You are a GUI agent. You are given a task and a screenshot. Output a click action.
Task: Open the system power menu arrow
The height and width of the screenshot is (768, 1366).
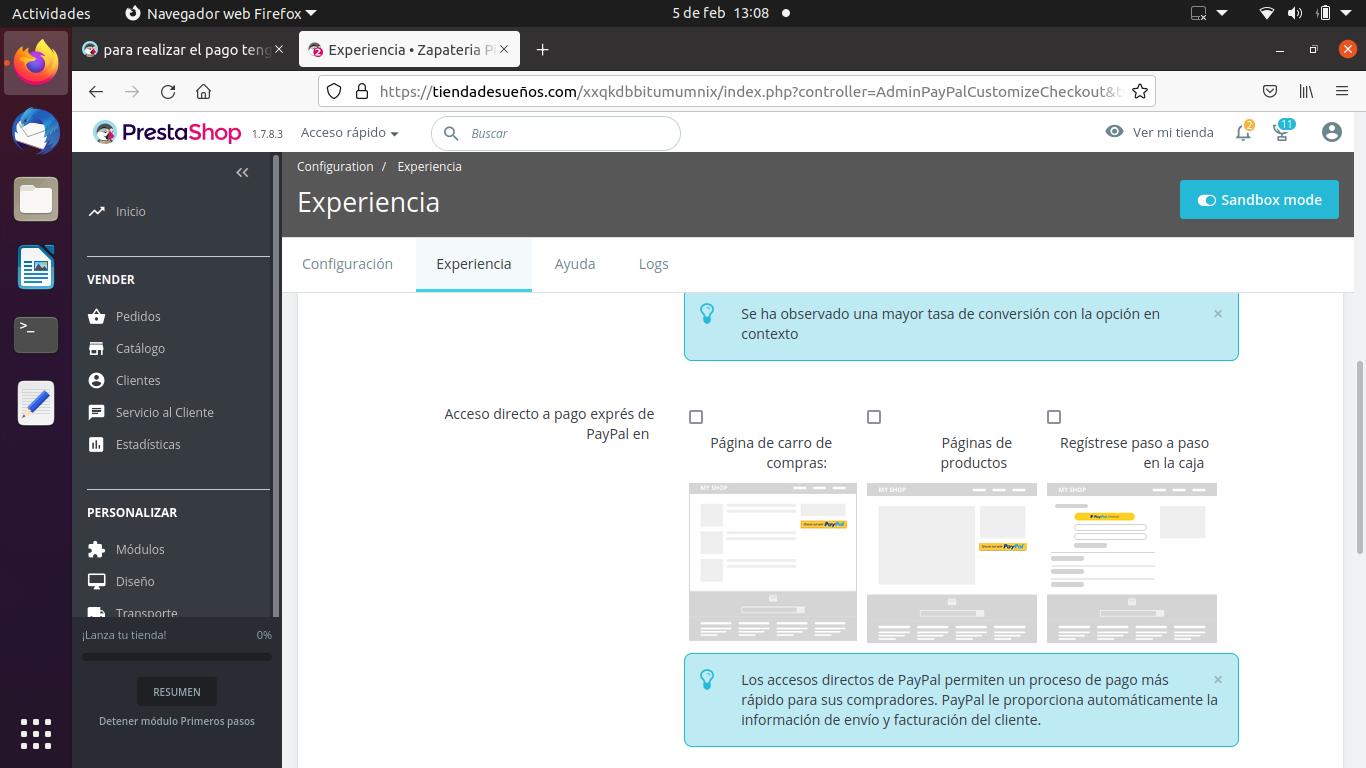tap(1345, 13)
